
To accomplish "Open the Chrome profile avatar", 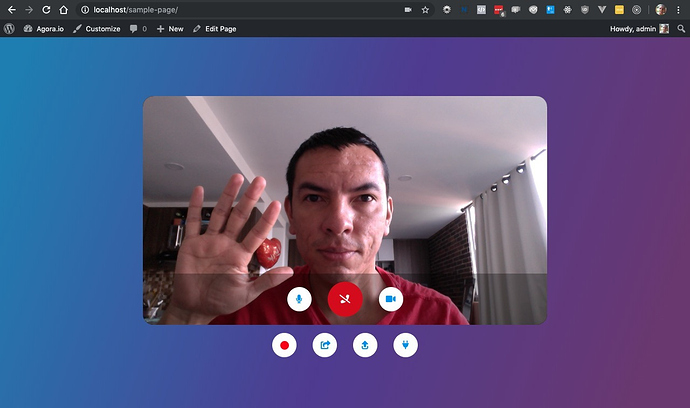I will click(x=661, y=10).
